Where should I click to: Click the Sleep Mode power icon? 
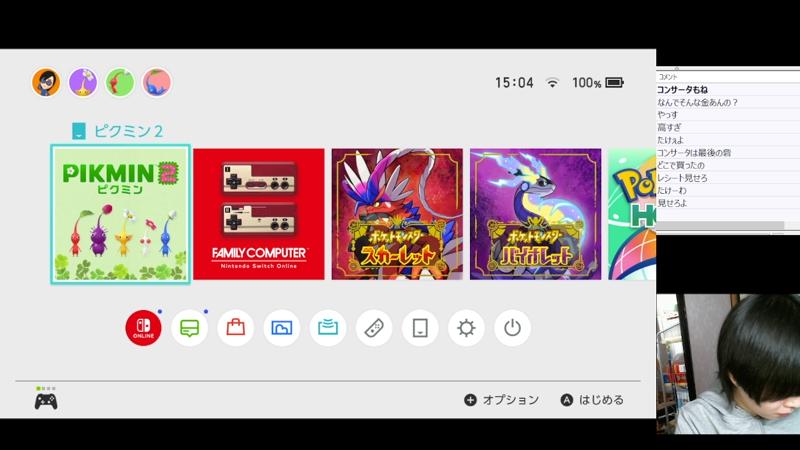coord(512,328)
